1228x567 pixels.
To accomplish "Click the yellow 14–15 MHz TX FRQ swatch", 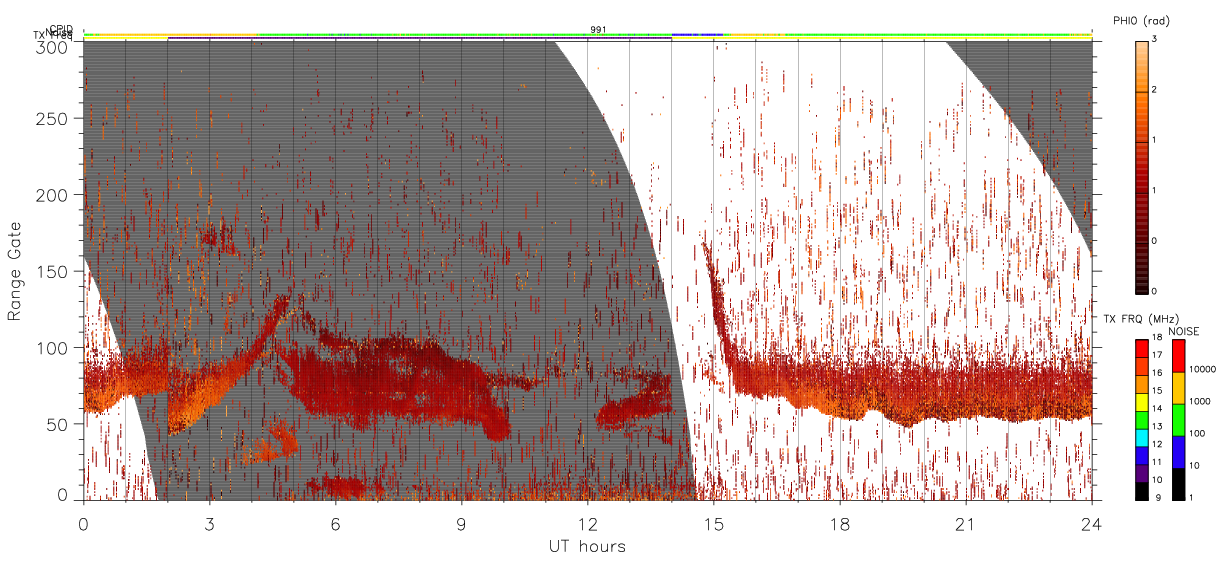I will click(1141, 402).
